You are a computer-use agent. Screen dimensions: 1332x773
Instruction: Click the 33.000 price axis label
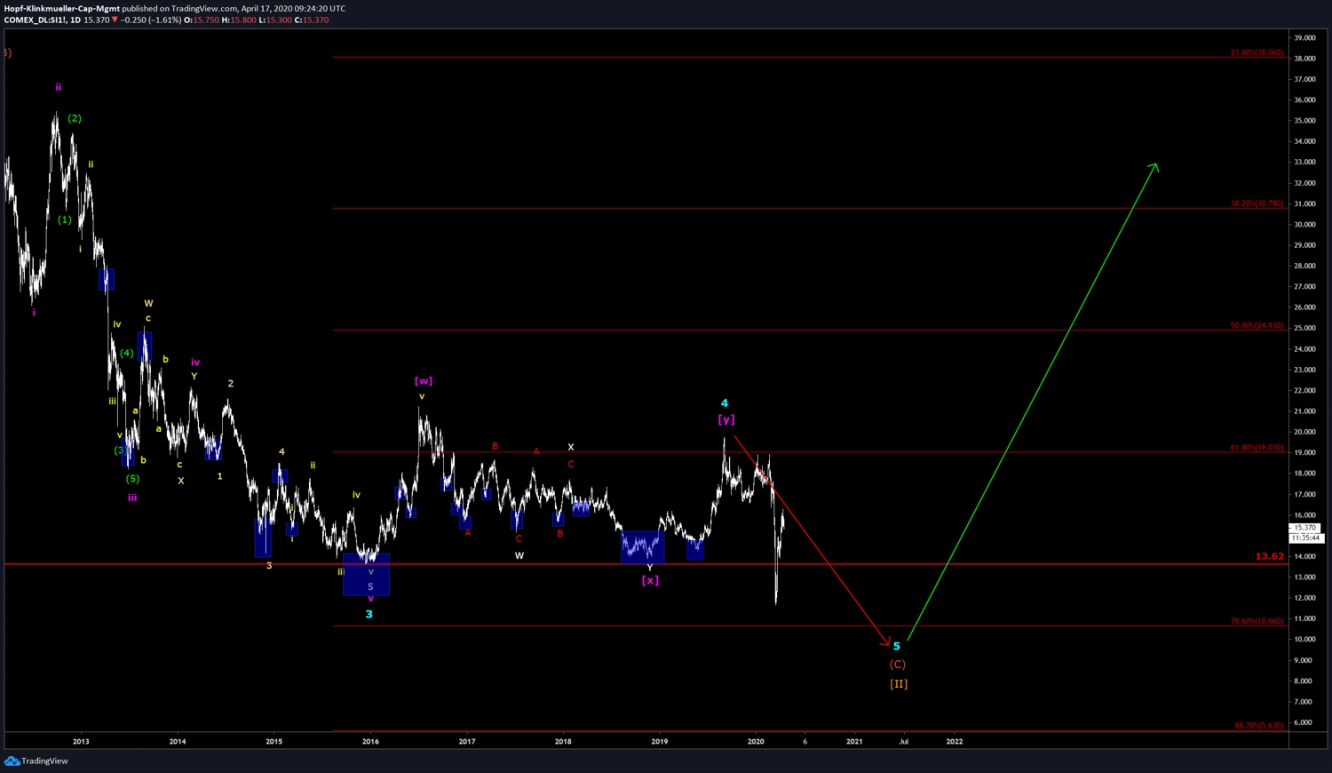(x=1304, y=163)
